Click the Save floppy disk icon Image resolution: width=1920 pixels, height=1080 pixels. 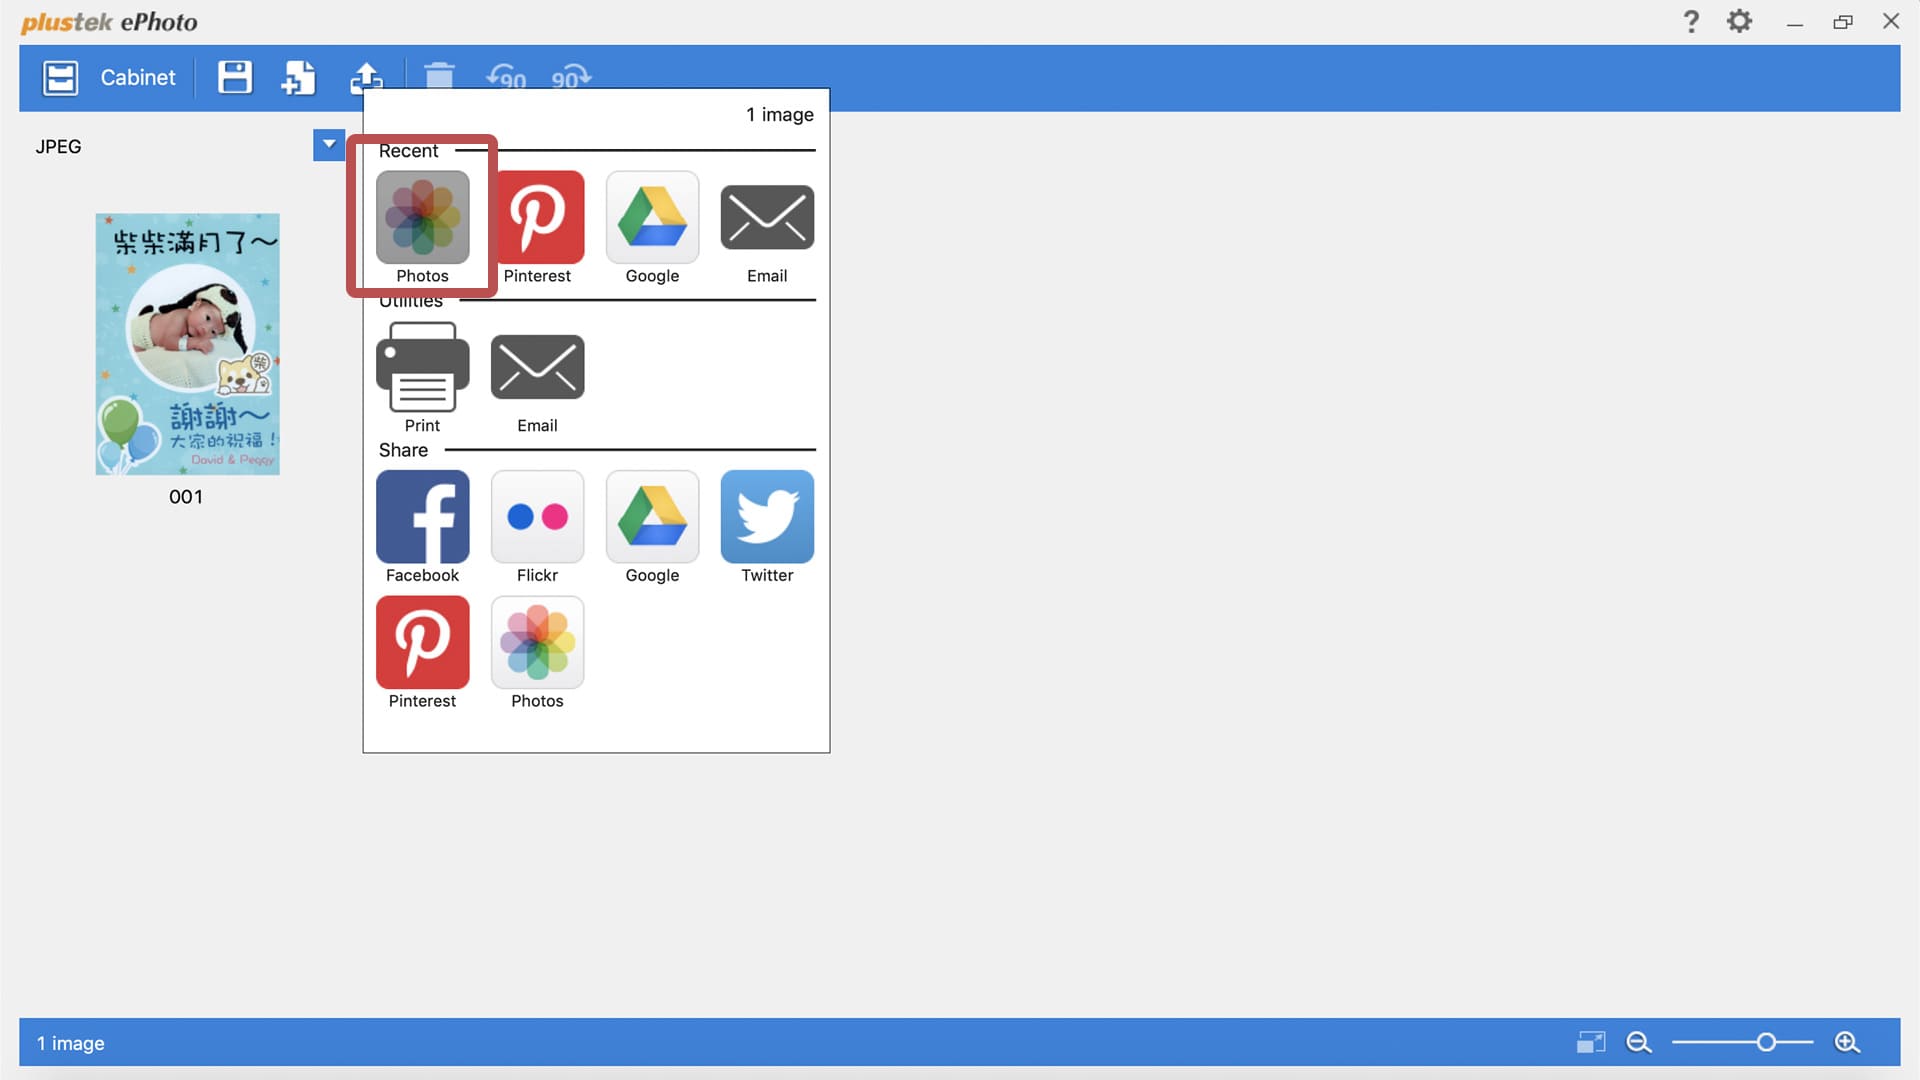235,78
